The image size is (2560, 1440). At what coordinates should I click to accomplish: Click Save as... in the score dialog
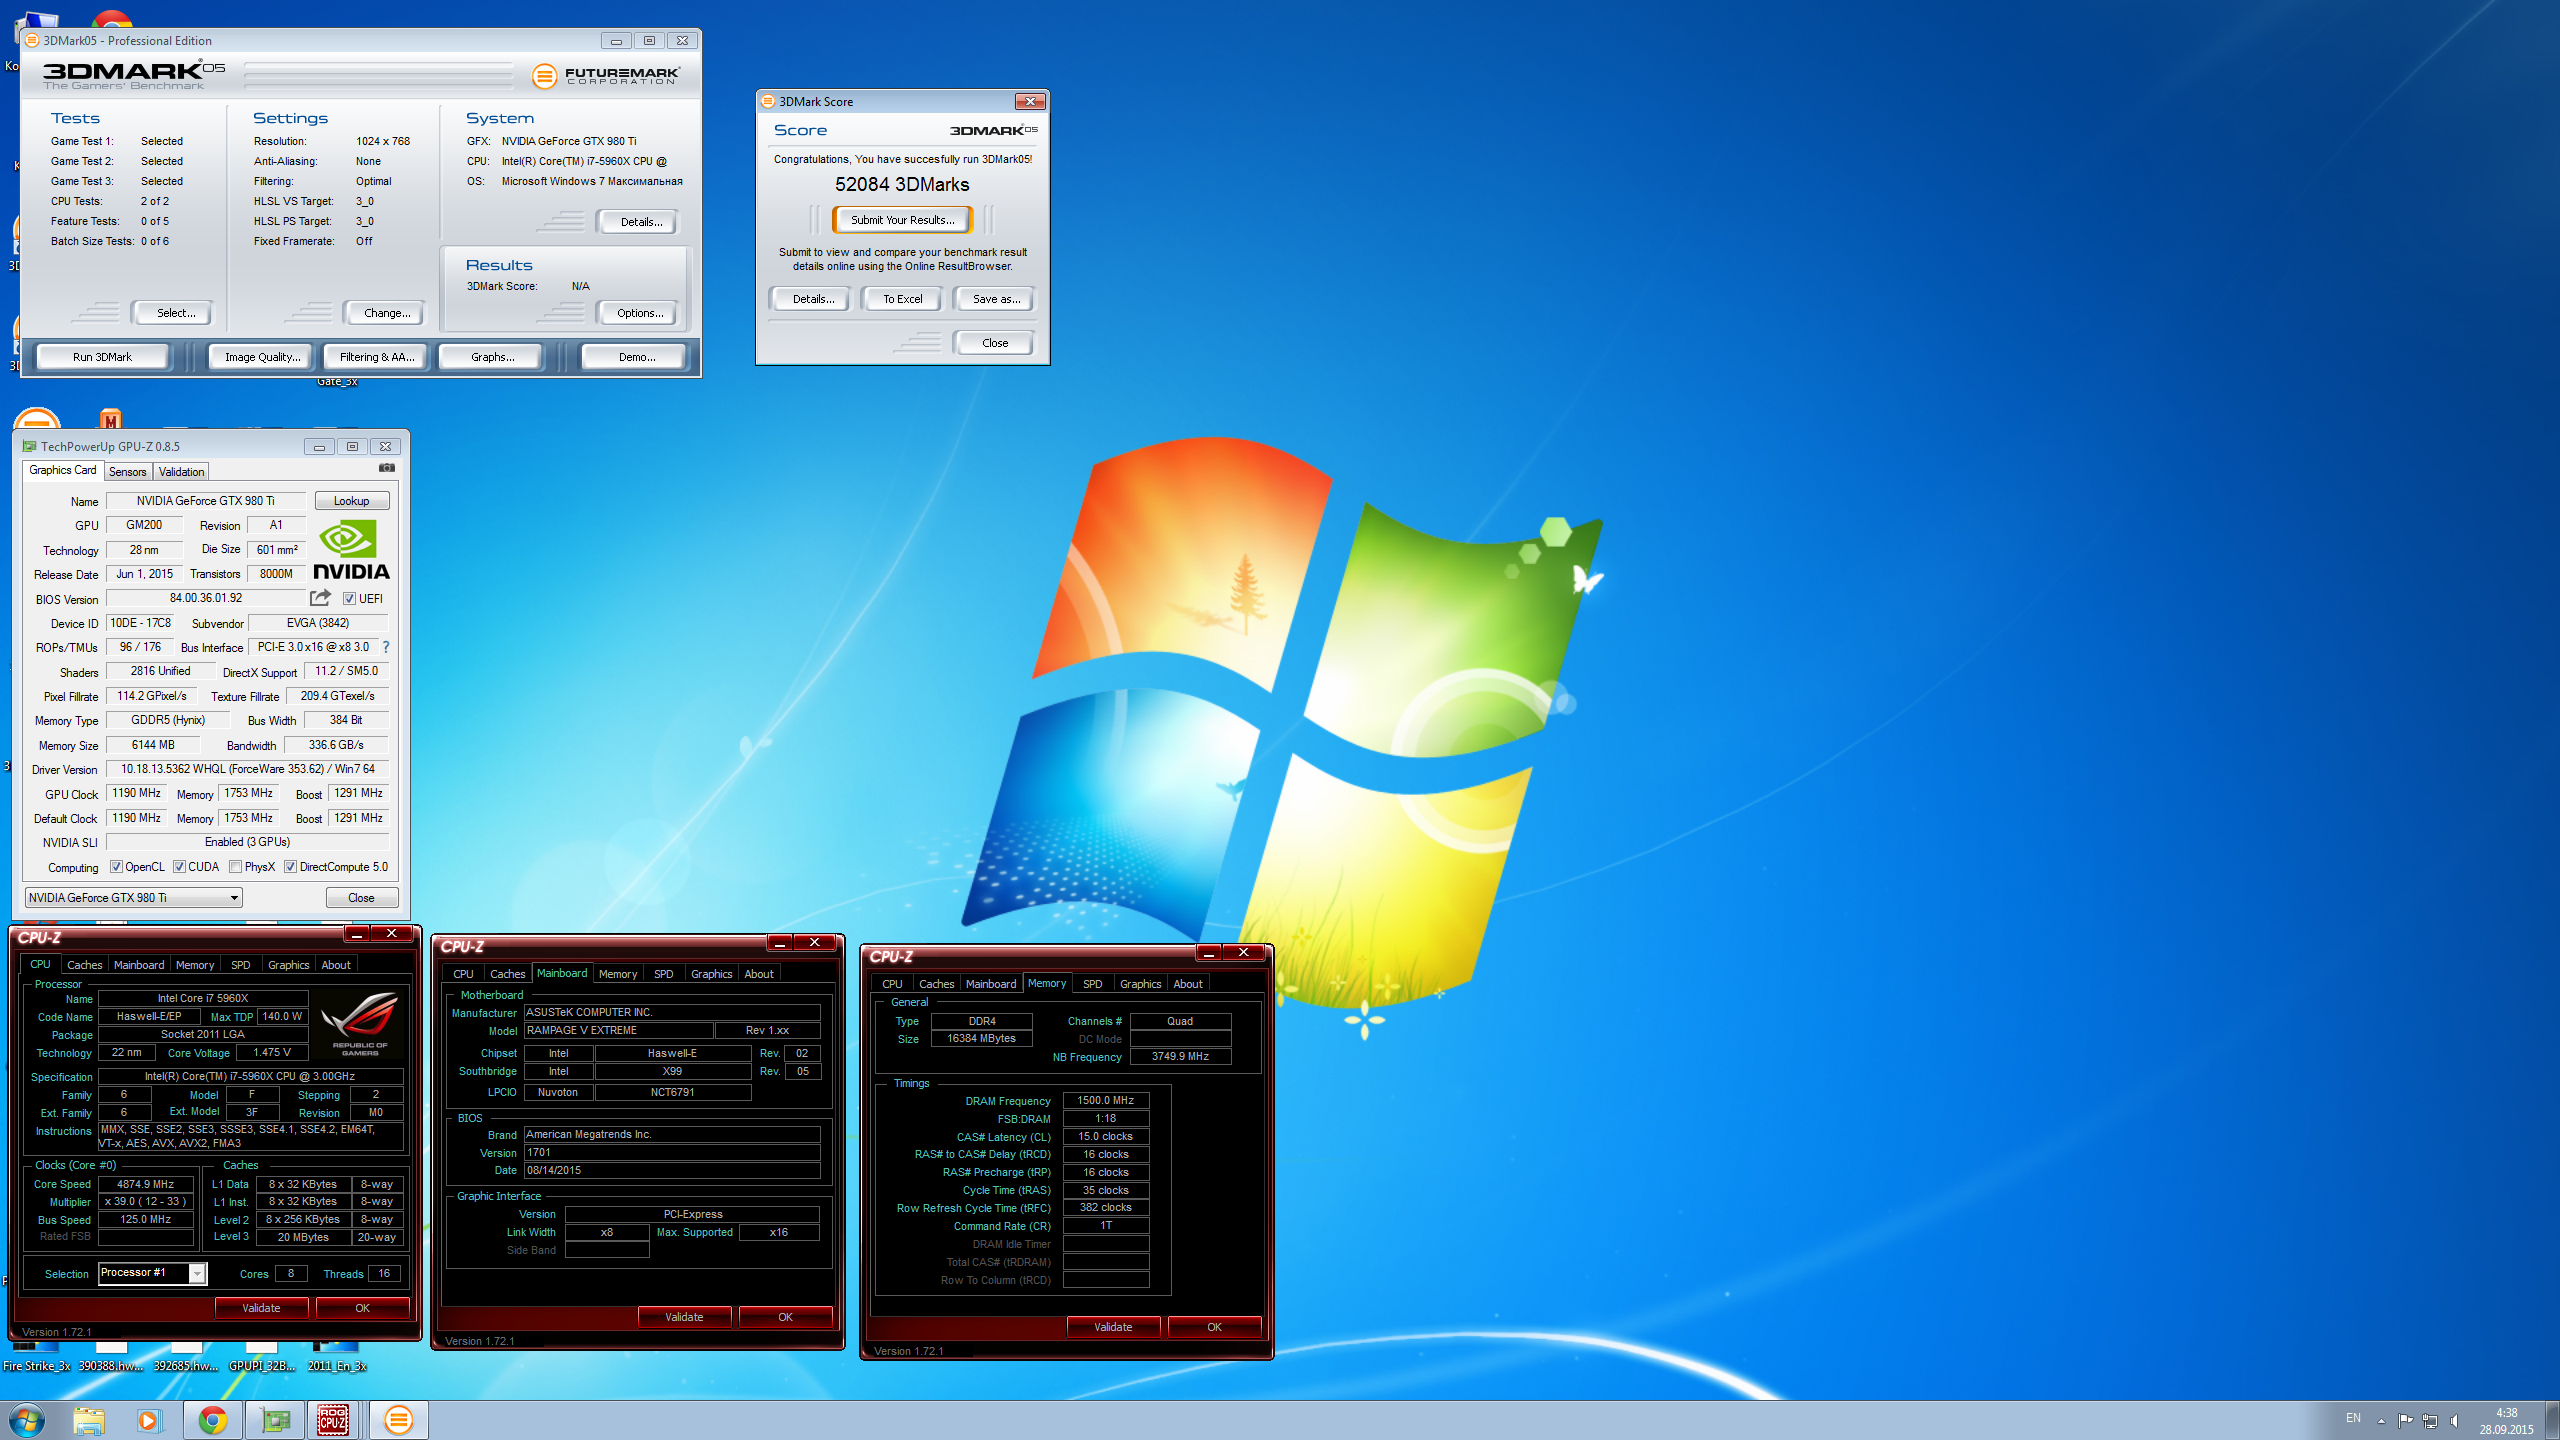pos(996,299)
